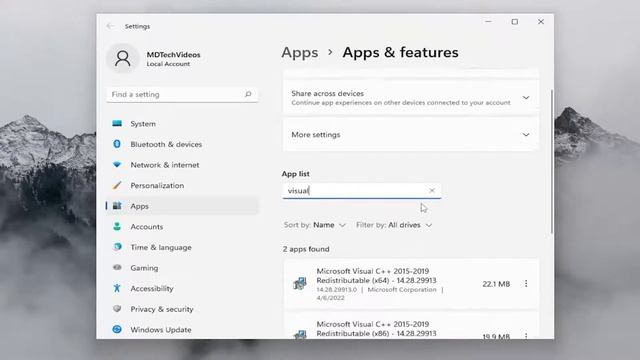Expand More settings section
Screen dimensions: 640x360
526,135
